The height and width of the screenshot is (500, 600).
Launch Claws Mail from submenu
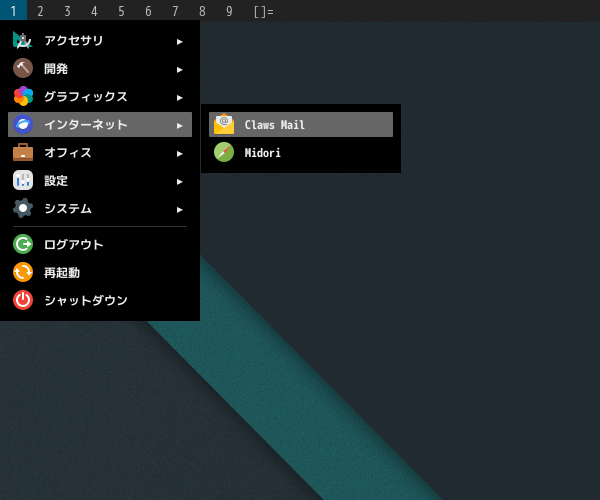click(x=301, y=124)
